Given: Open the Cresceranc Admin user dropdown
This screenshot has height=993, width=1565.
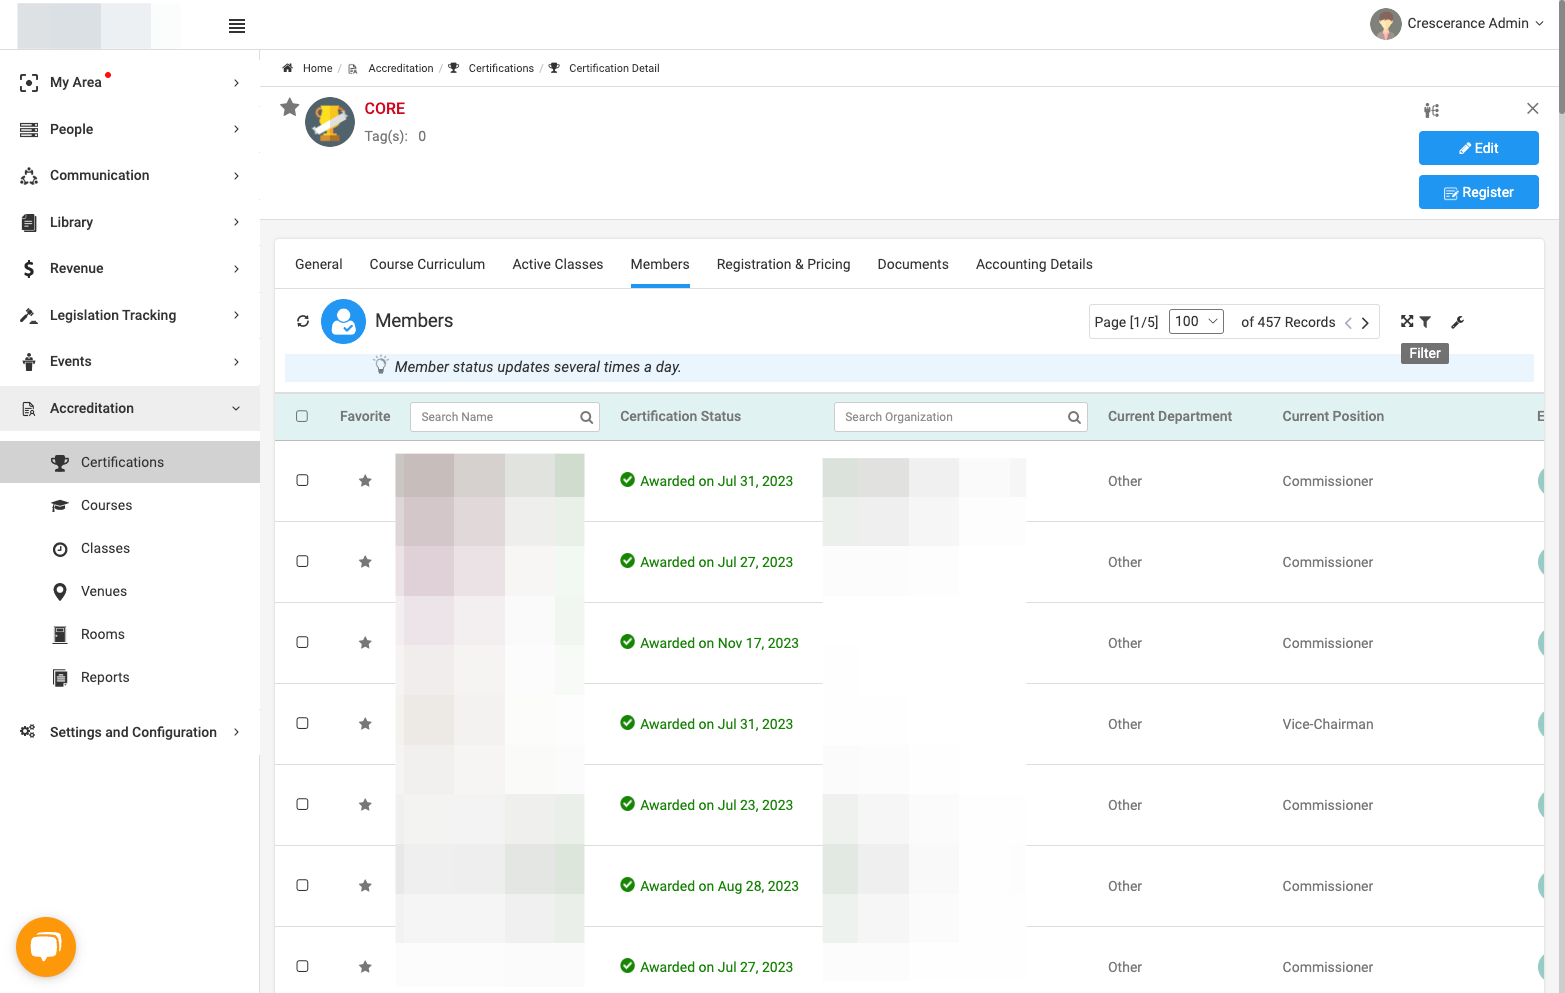Looking at the screenshot, I should pyautogui.click(x=1458, y=24).
